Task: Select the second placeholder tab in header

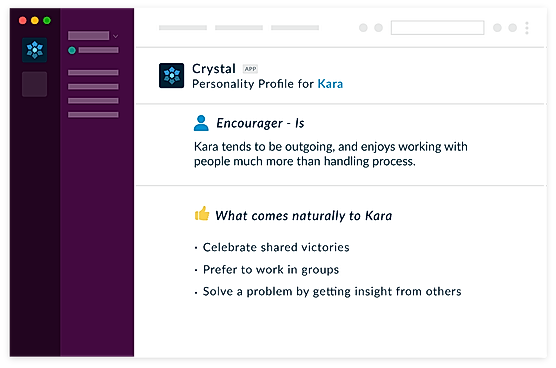Action: coord(239,28)
